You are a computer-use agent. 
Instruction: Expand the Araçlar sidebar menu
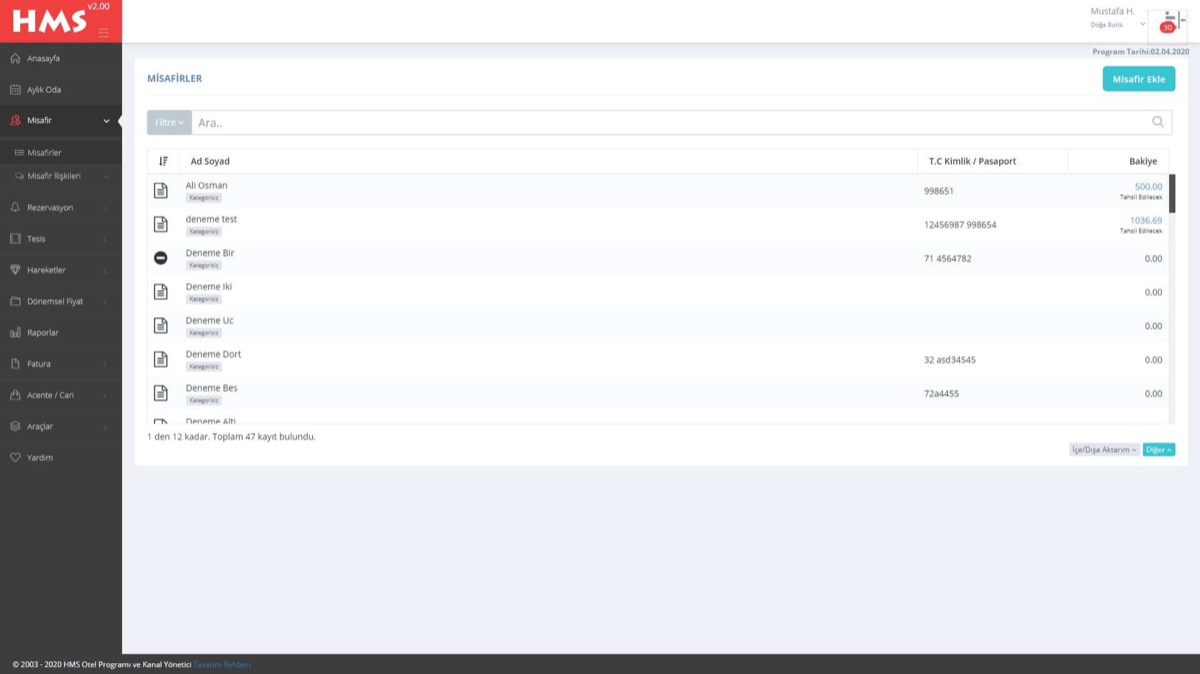[61, 426]
